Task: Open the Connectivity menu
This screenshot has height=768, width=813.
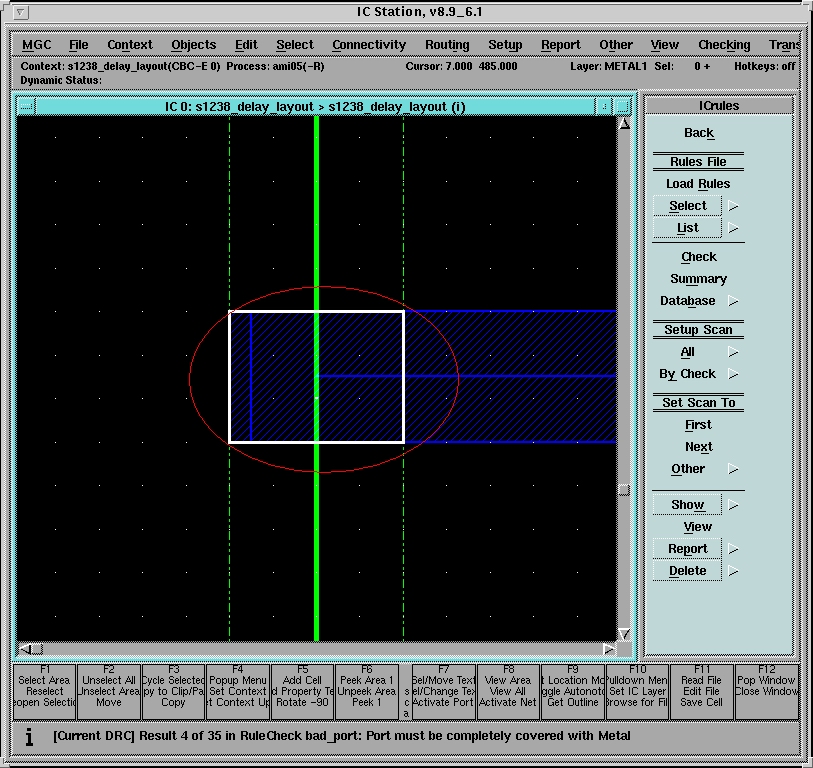Action: click(x=369, y=45)
